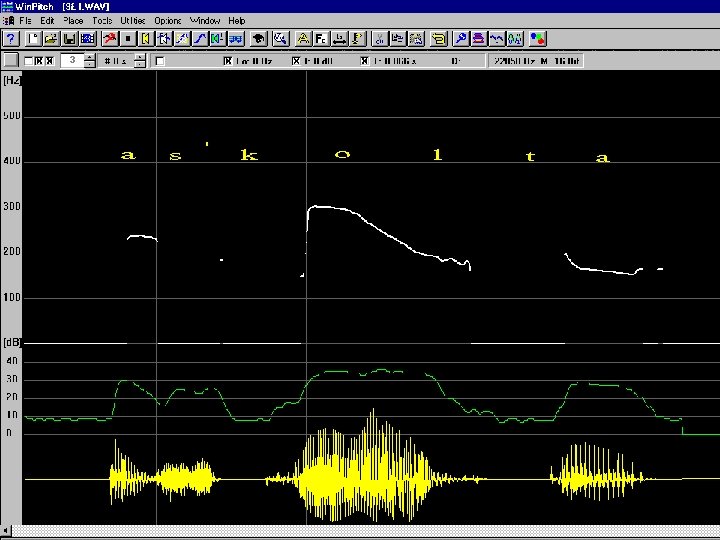Tick the empty checkbox after the second spinner
Image resolution: width=720 pixels, height=540 pixels.
[x=160, y=61]
